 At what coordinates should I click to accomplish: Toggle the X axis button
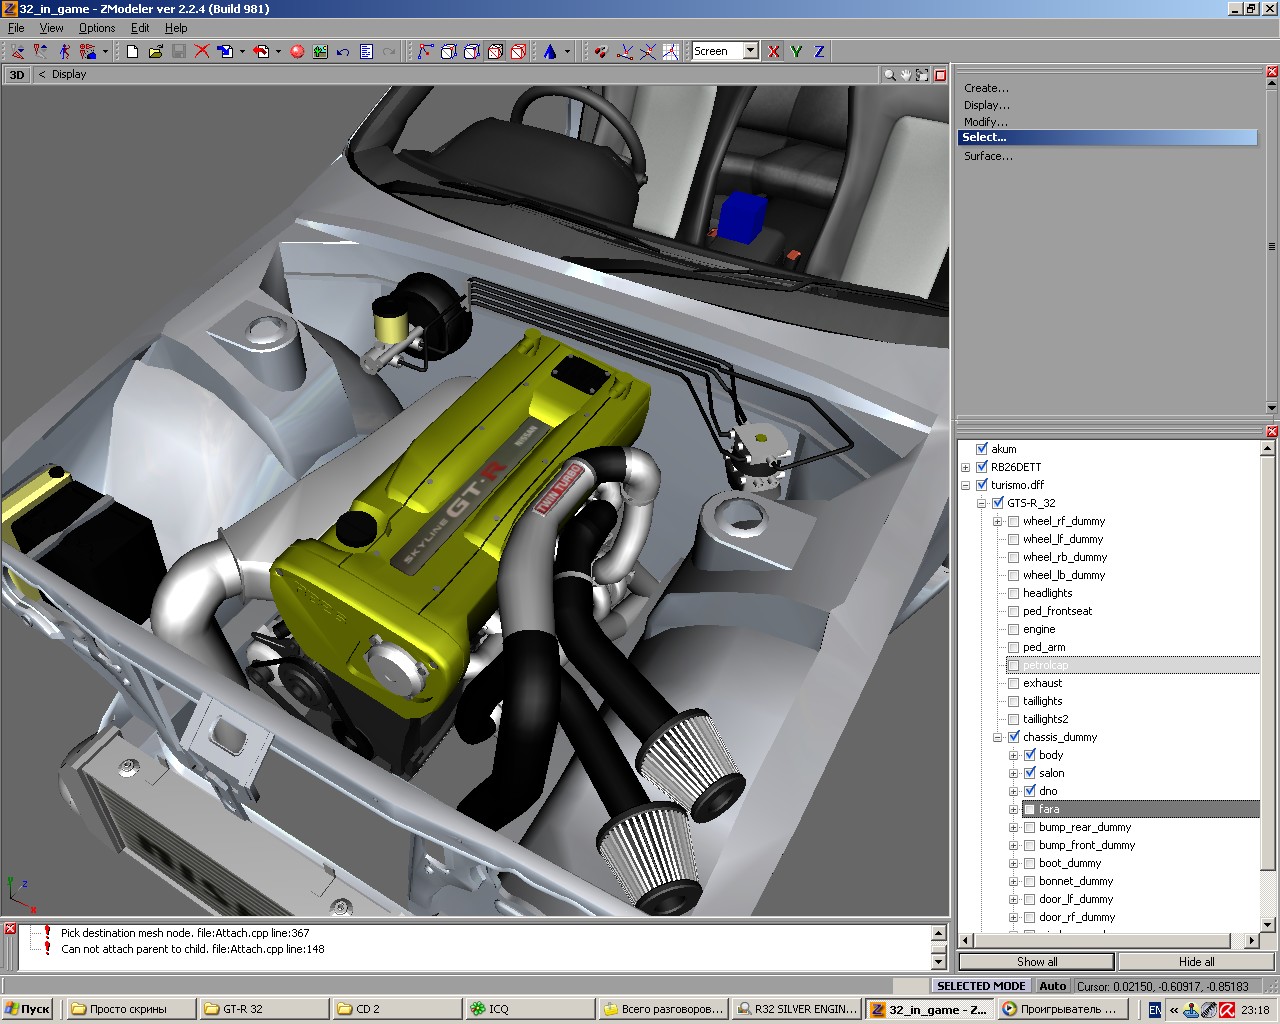click(774, 51)
